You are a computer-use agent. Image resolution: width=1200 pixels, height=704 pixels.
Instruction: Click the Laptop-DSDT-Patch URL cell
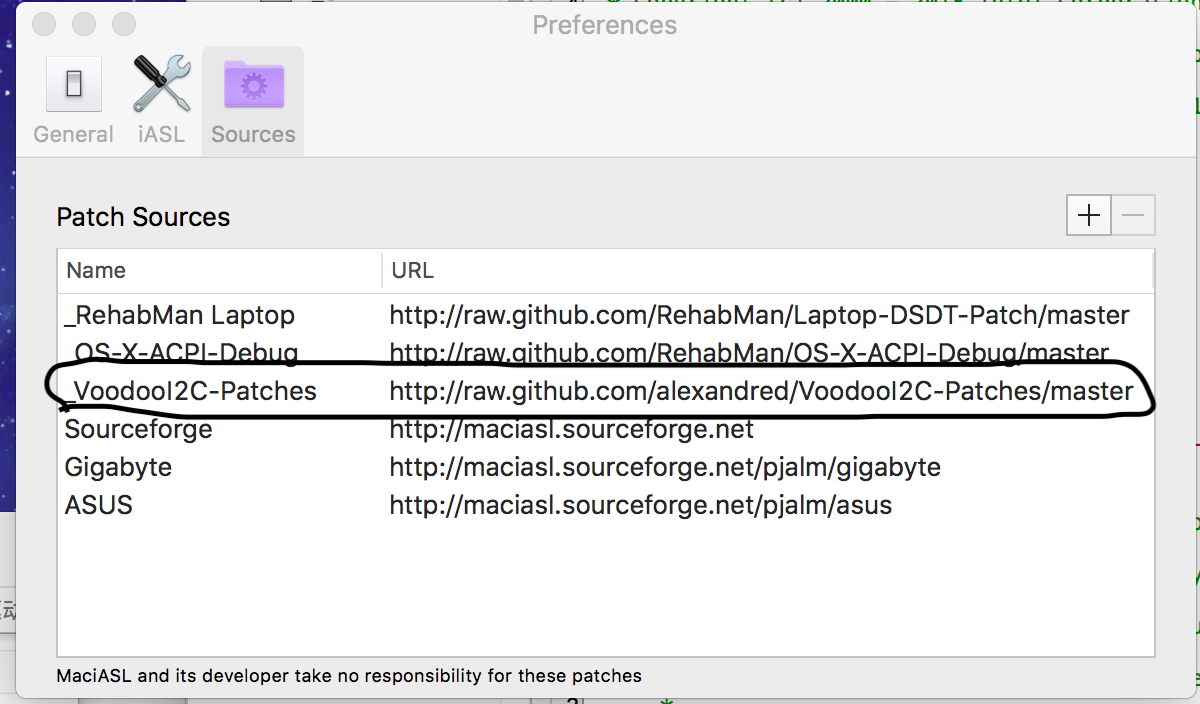pyautogui.click(x=759, y=315)
